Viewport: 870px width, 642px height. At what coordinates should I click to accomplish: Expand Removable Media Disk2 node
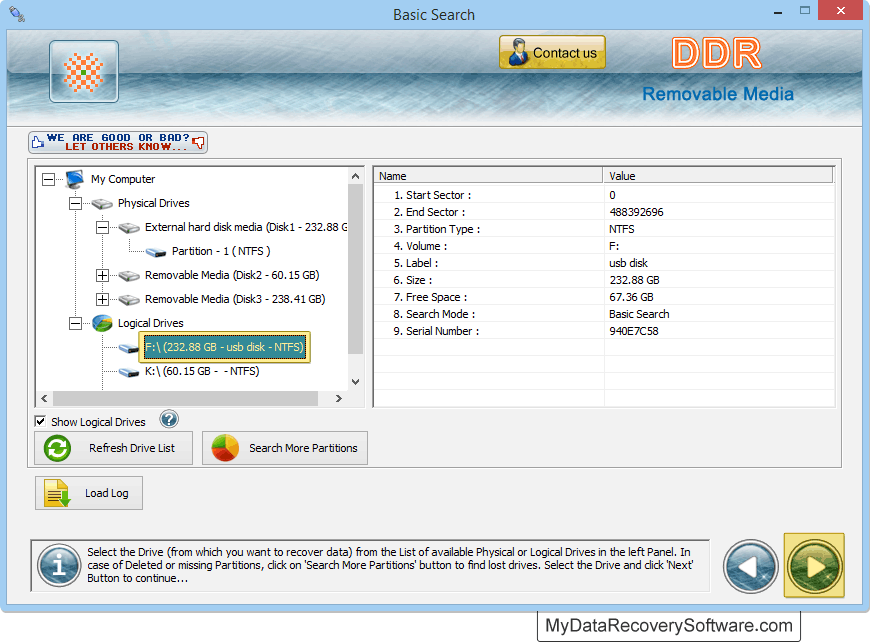pos(102,274)
